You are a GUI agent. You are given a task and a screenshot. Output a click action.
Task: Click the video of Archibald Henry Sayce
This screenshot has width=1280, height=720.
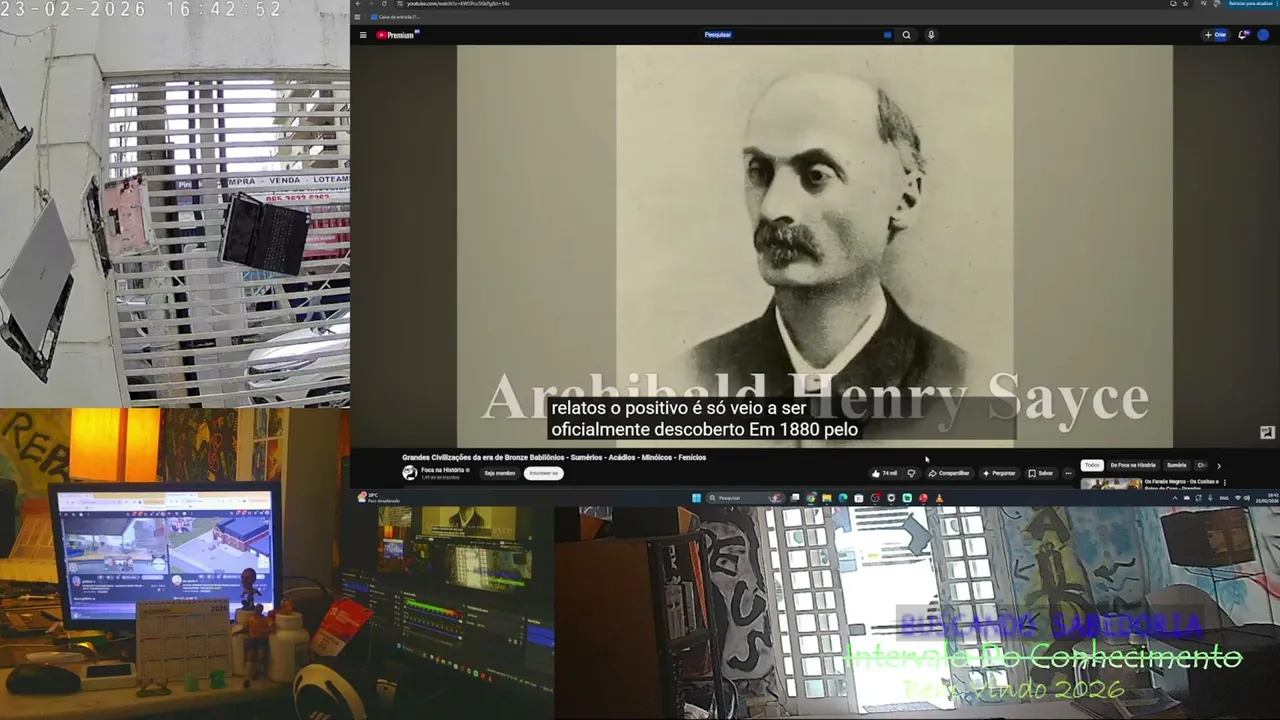(x=815, y=245)
